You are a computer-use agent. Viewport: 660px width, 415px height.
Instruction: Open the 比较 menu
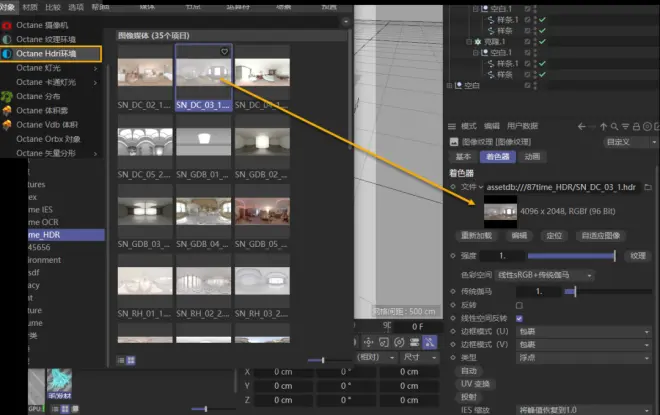tap(53, 7)
